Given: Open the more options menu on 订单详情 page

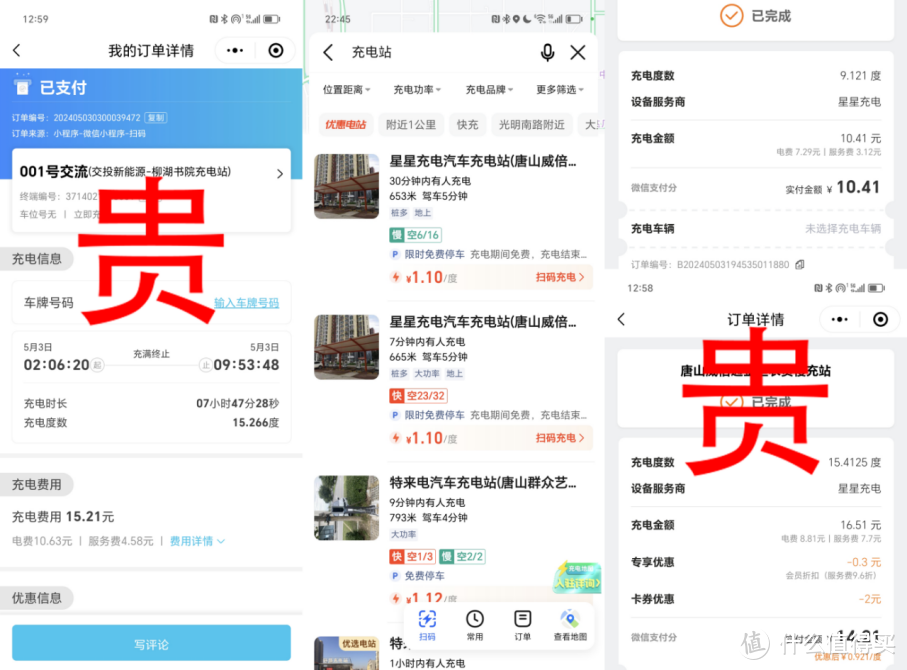Looking at the screenshot, I should click(840, 319).
